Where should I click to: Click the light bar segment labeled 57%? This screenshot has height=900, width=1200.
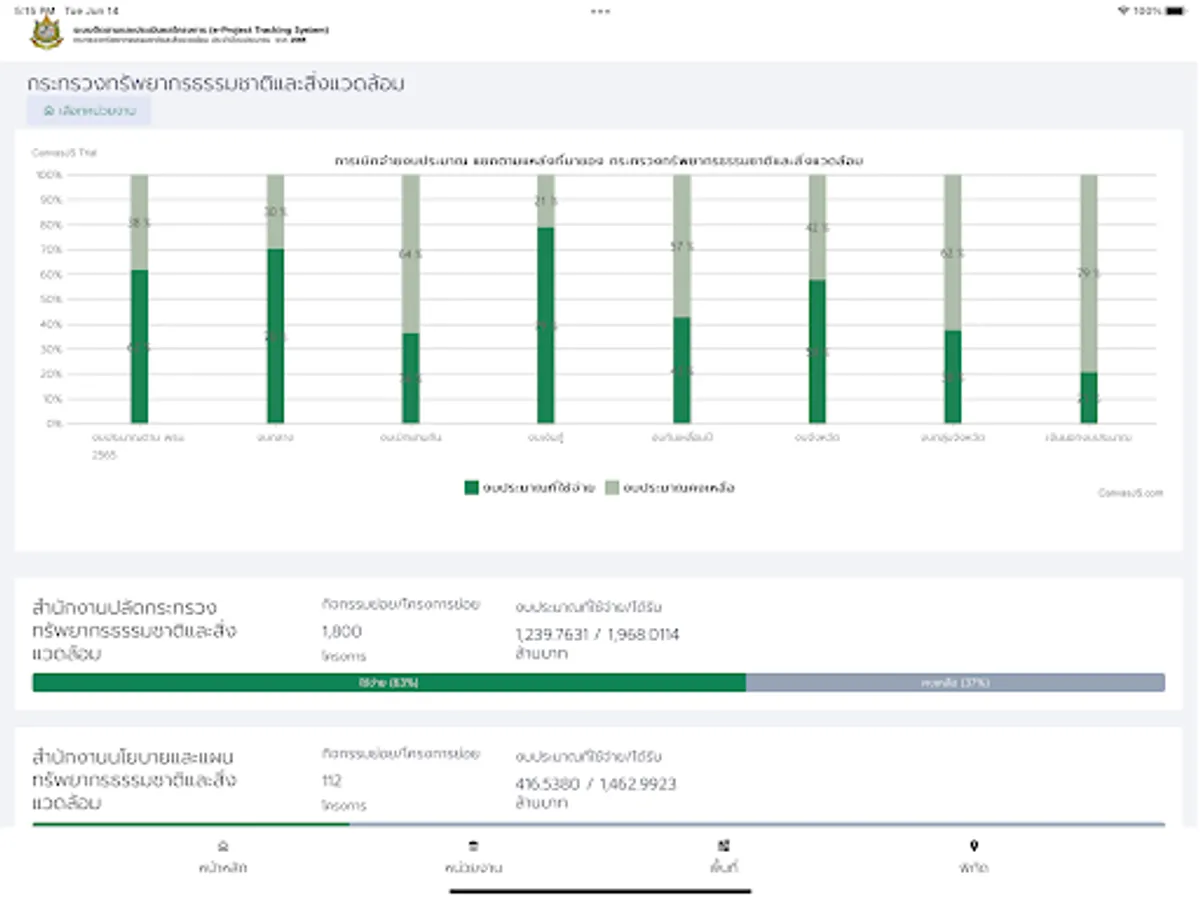click(x=682, y=246)
